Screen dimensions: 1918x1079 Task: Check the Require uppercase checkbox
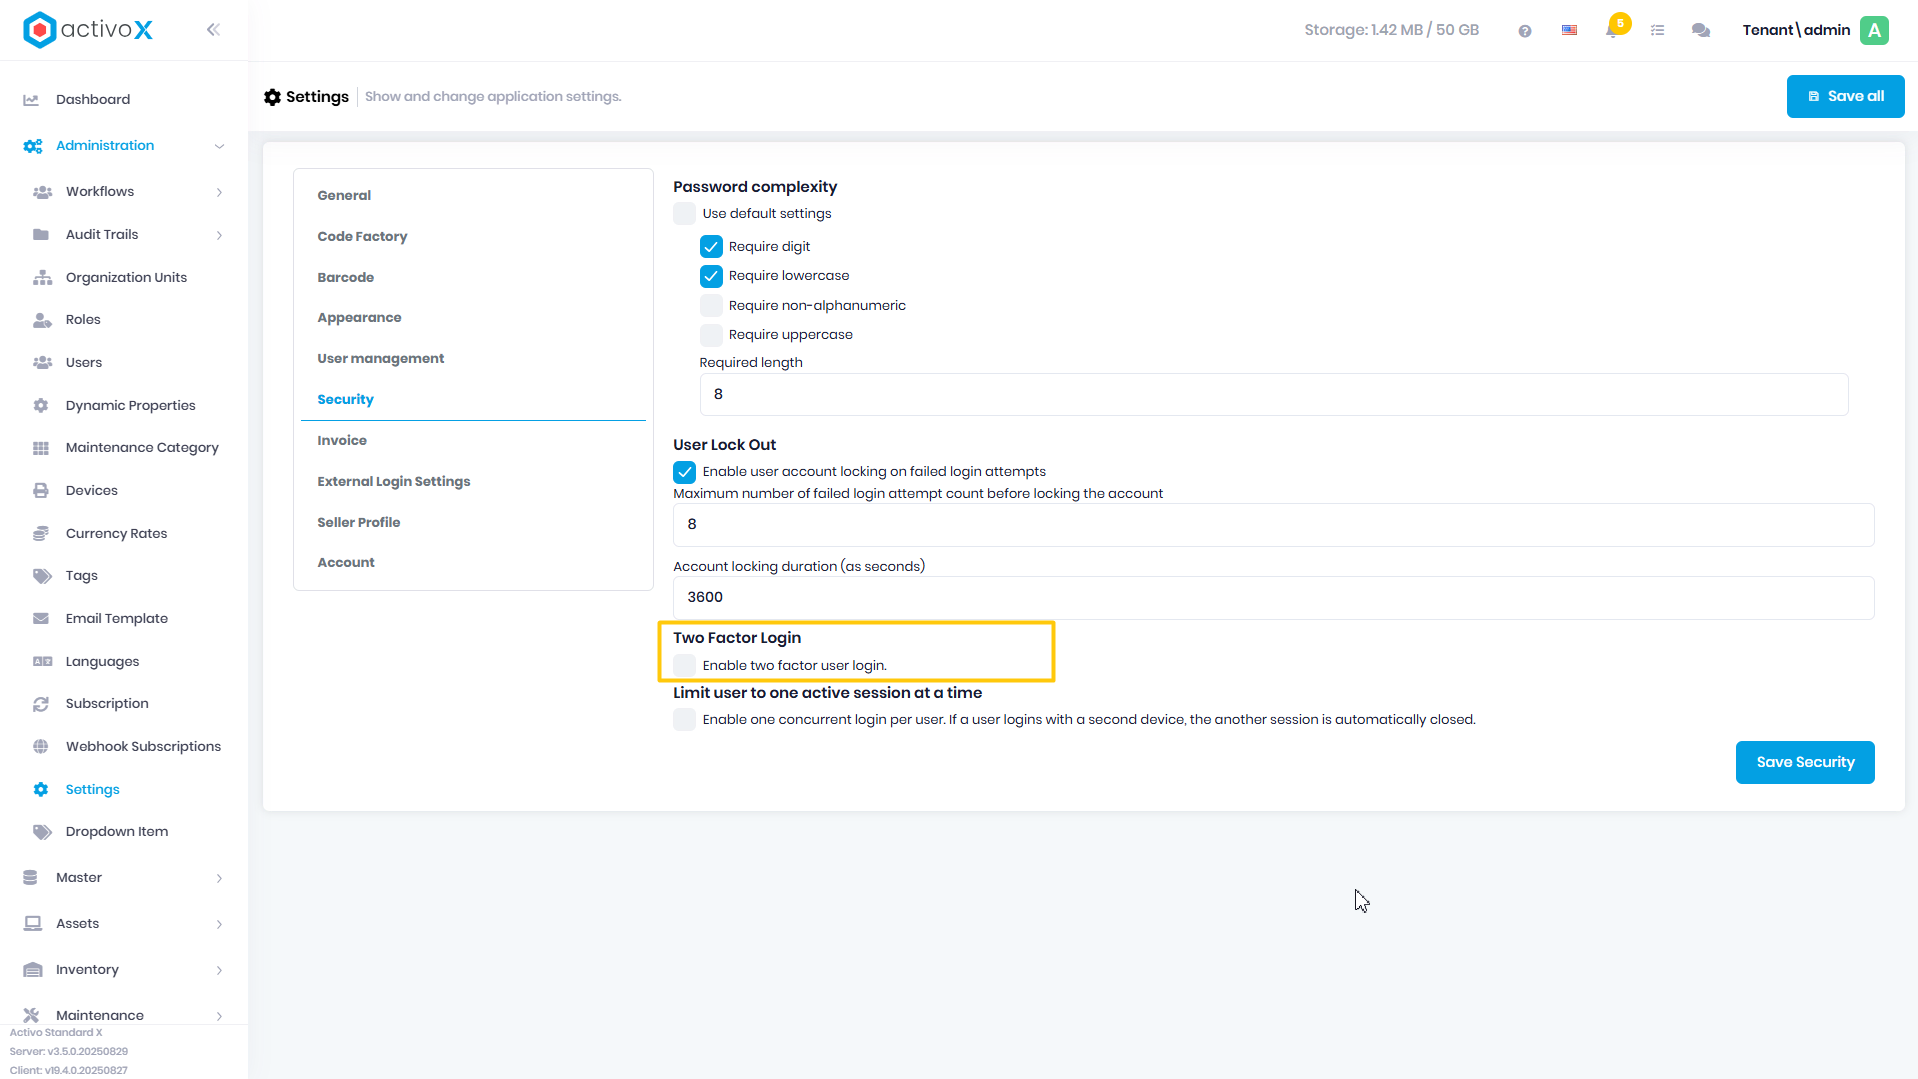pyautogui.click(x=711, y=335)
